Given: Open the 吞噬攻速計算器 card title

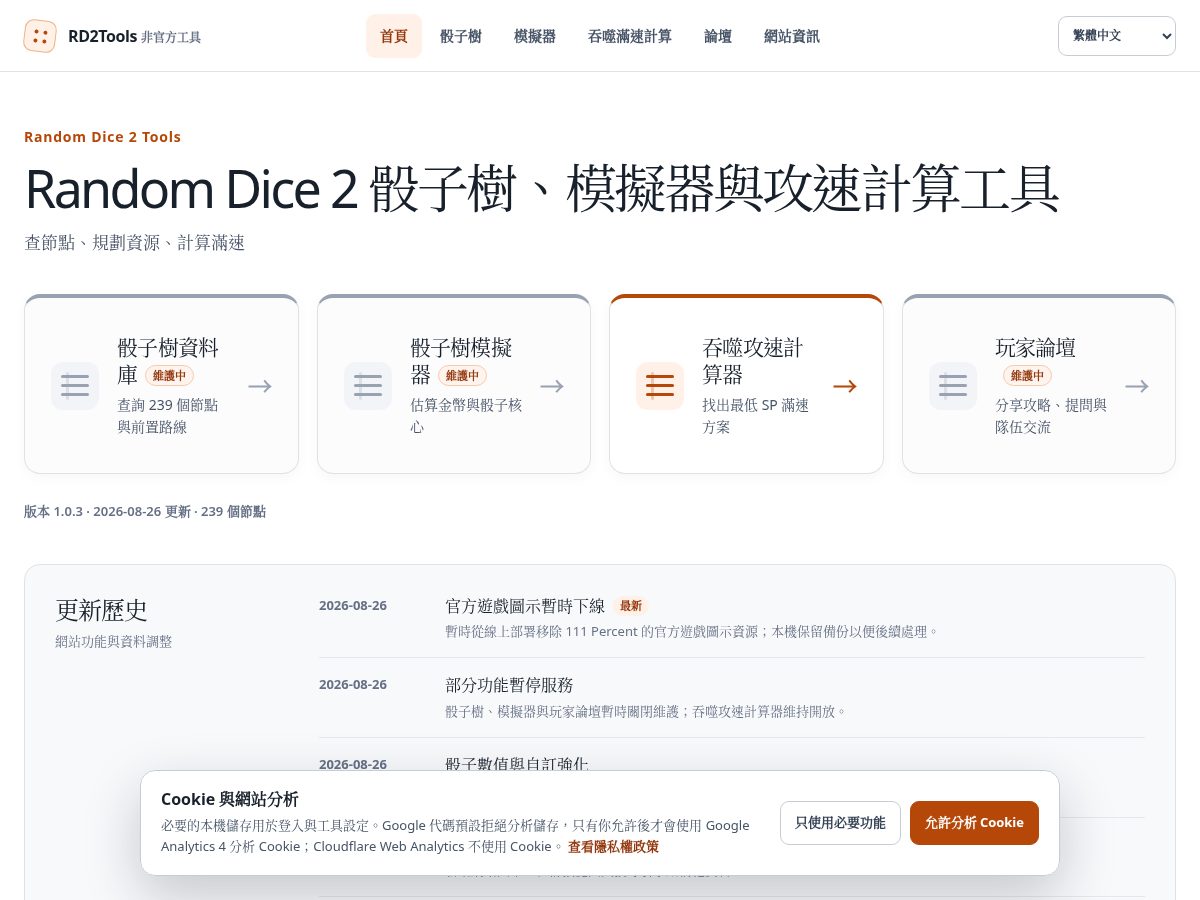Looking at the screenshot, I should click(x=752, y=361).
